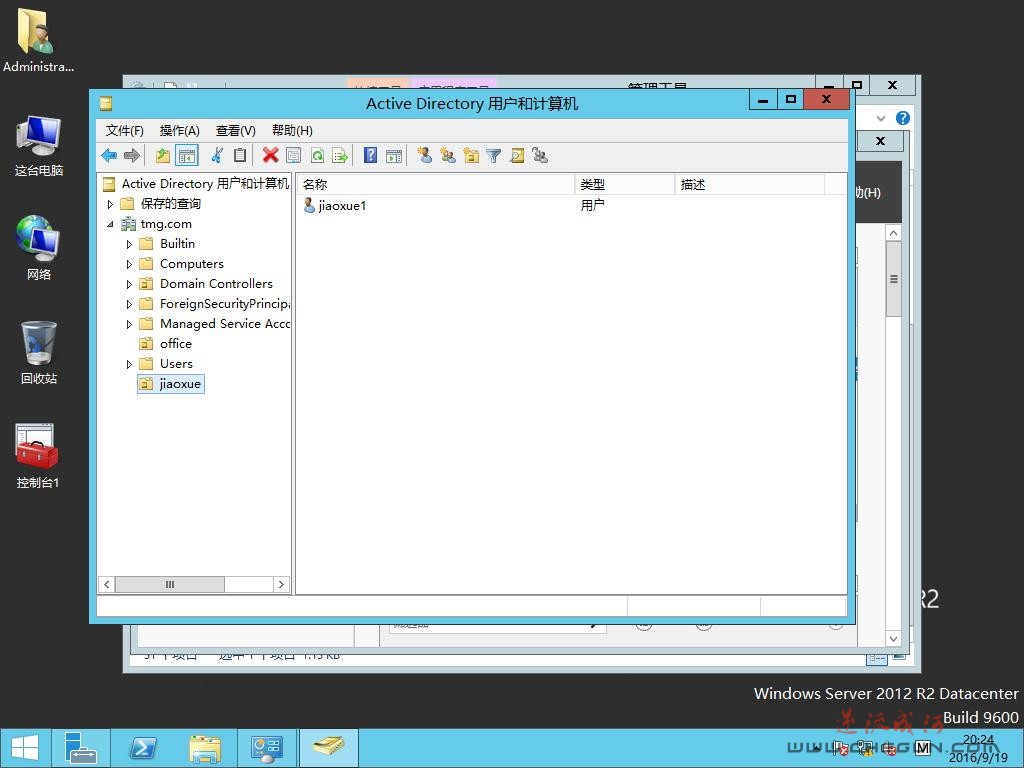Click the Forward arrow in the toolbar

point(132,155)
